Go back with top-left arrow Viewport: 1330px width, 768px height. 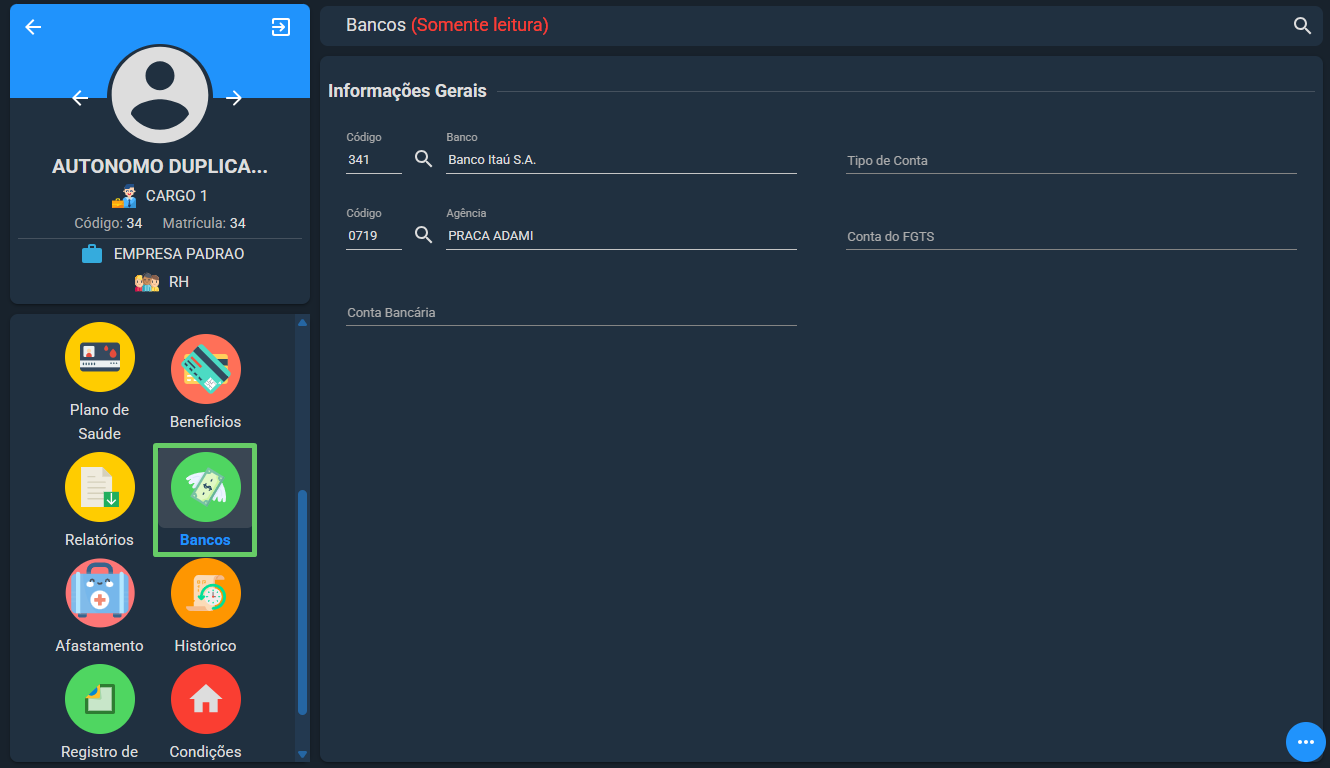(33, 27)
